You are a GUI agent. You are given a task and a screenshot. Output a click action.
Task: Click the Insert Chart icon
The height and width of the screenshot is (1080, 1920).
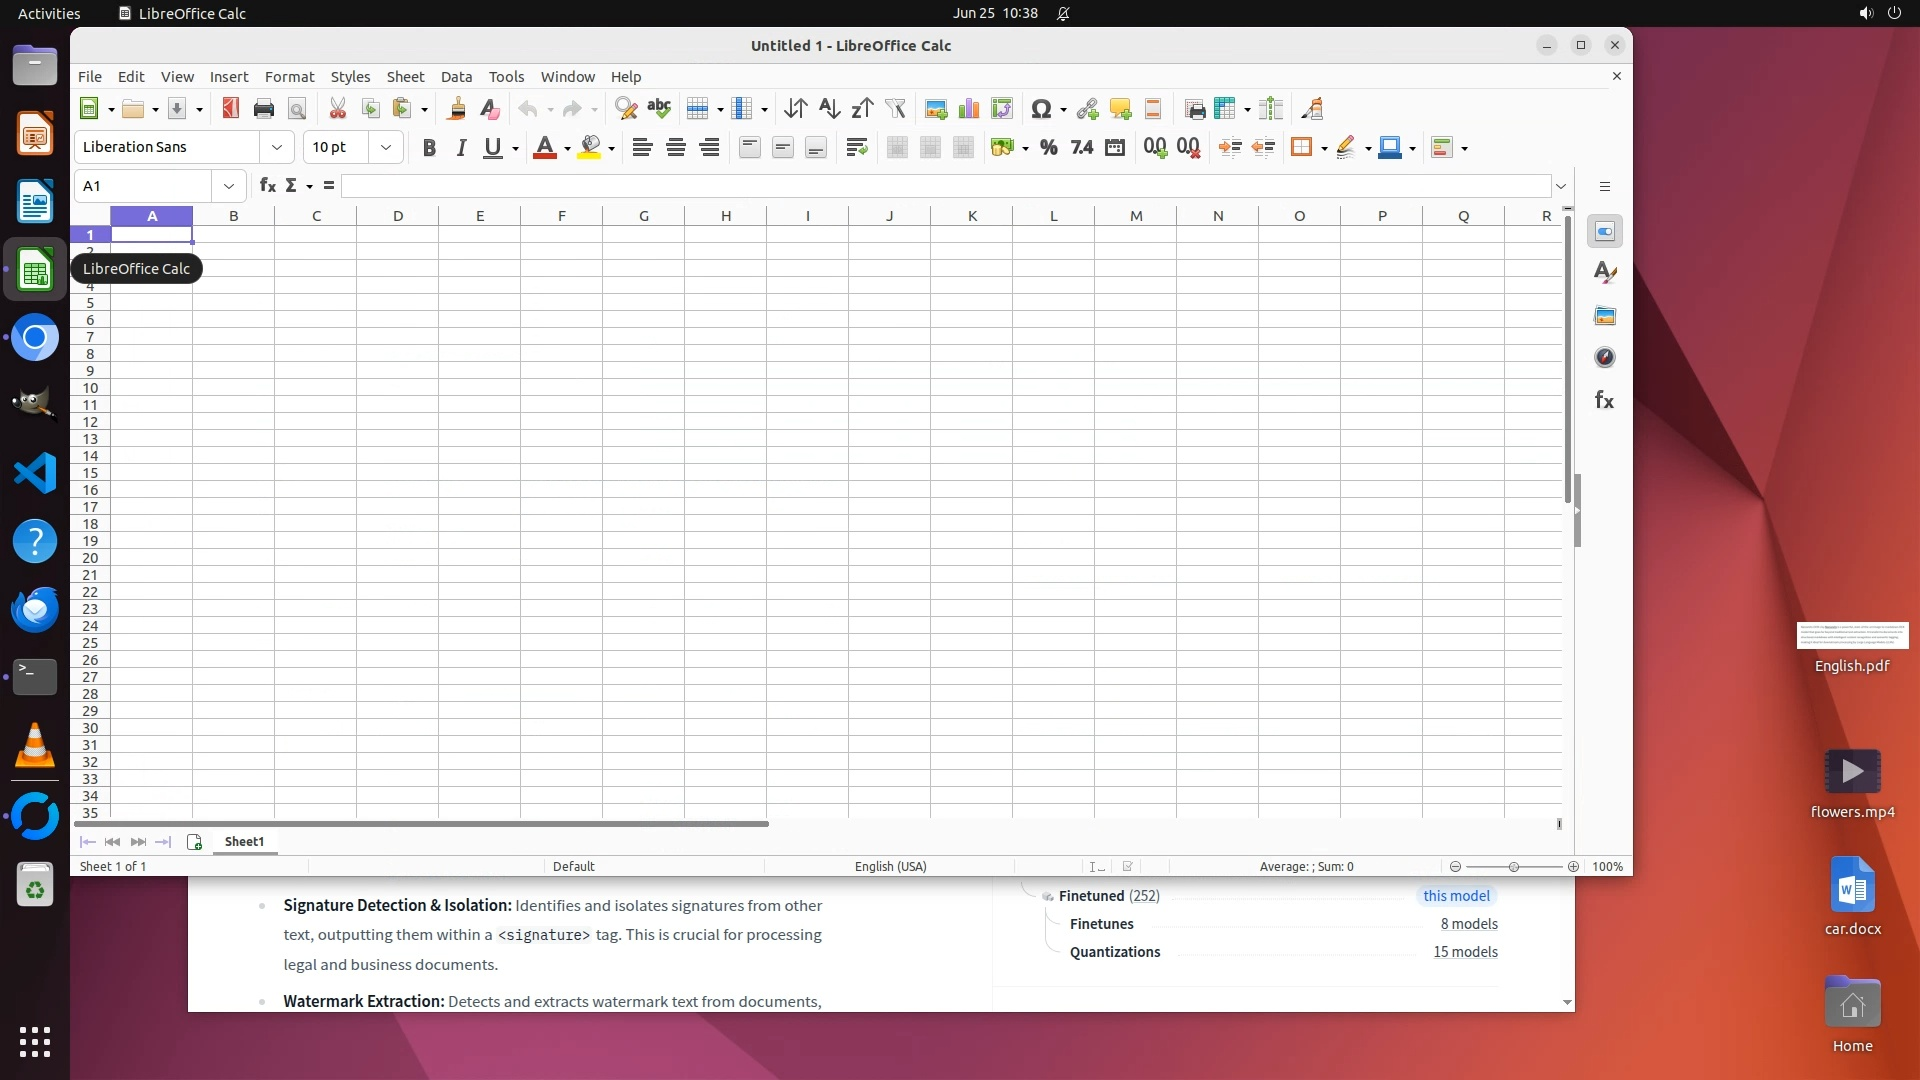click(968, 109)
